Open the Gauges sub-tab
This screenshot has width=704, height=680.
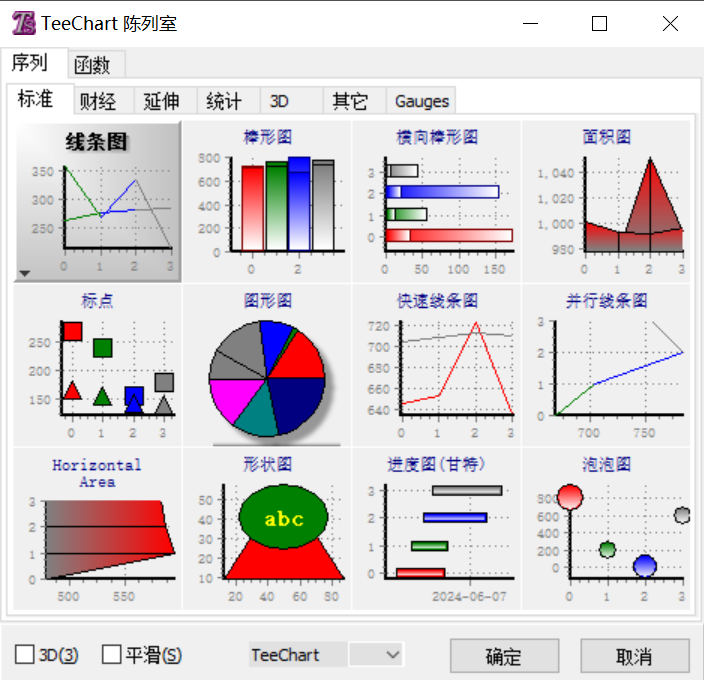pyautogui.click(x=422, y=101)
